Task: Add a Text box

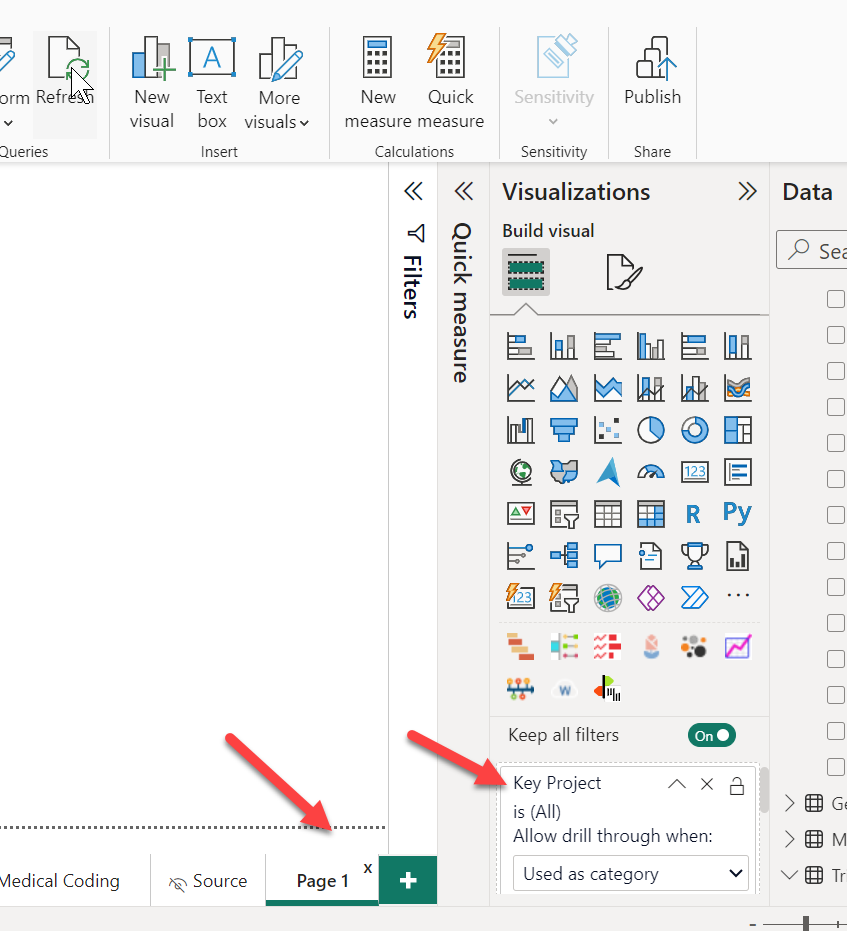Action: [212, 83]
